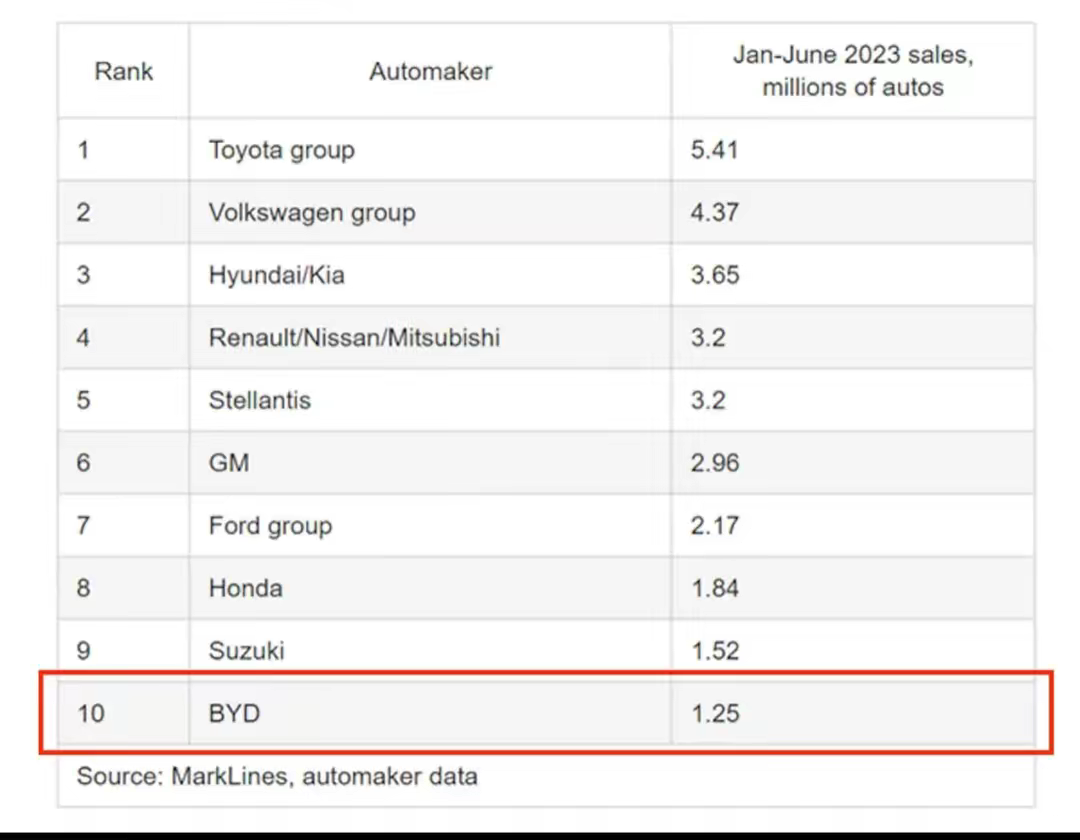Click the Jan-June 2023 sales header
This screenshot has height=840, width=1080.
852,71
